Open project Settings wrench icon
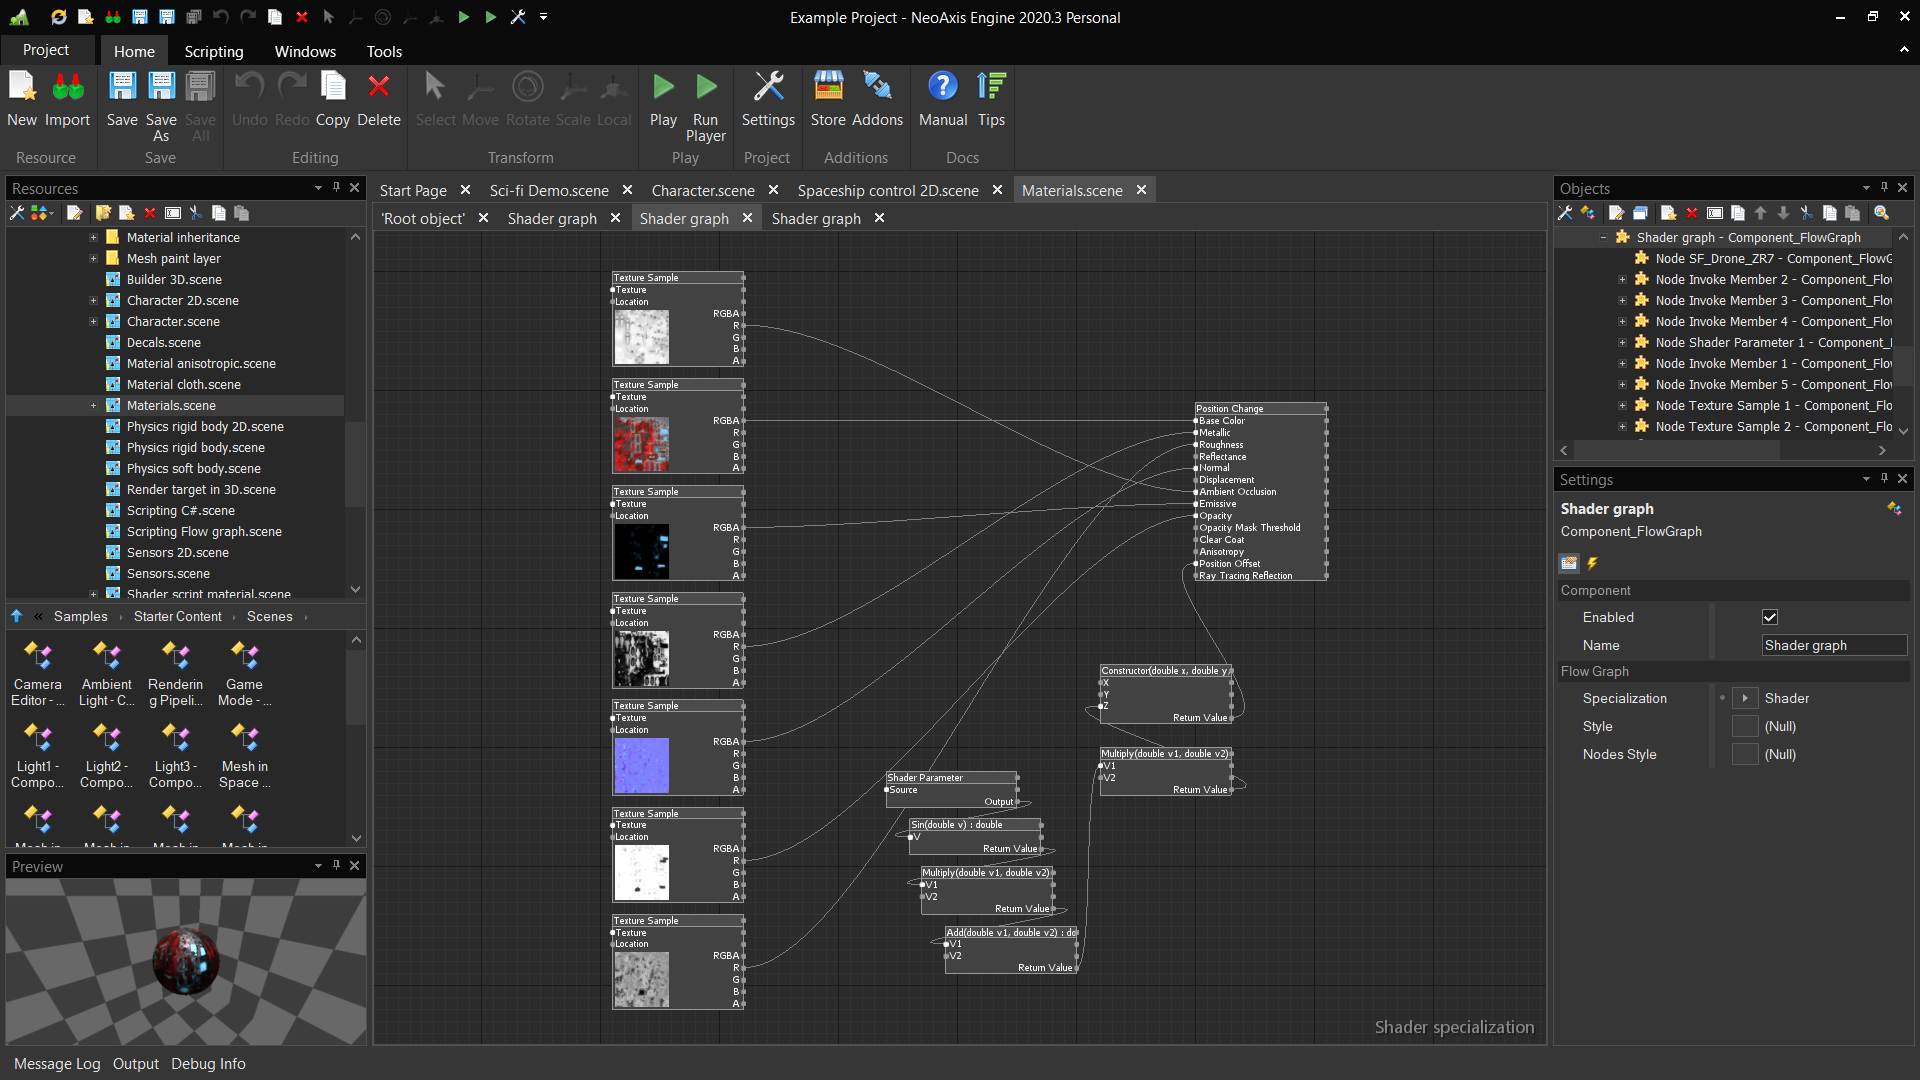The image size is (1920, 1080). 768,88
